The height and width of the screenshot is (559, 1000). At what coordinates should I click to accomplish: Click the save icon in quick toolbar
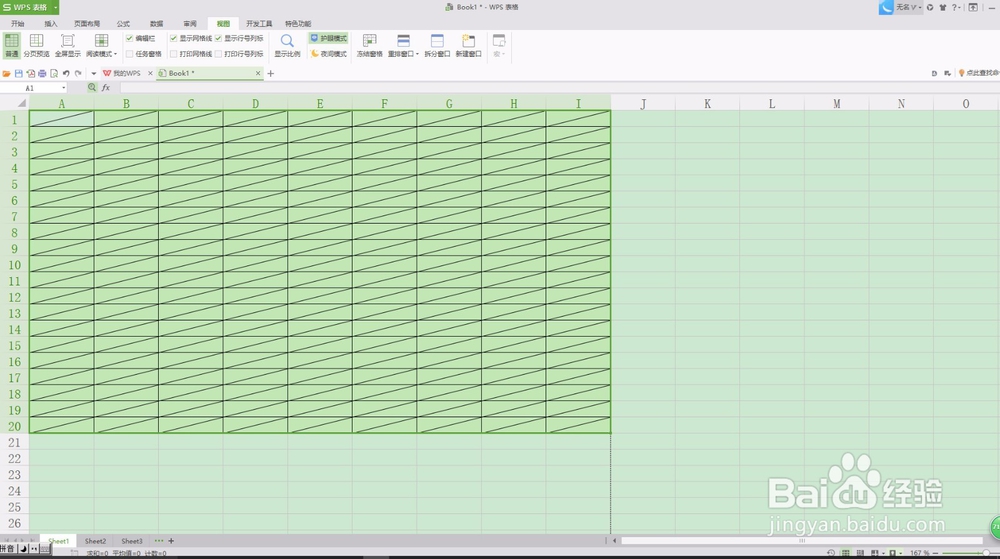[18, 73]
